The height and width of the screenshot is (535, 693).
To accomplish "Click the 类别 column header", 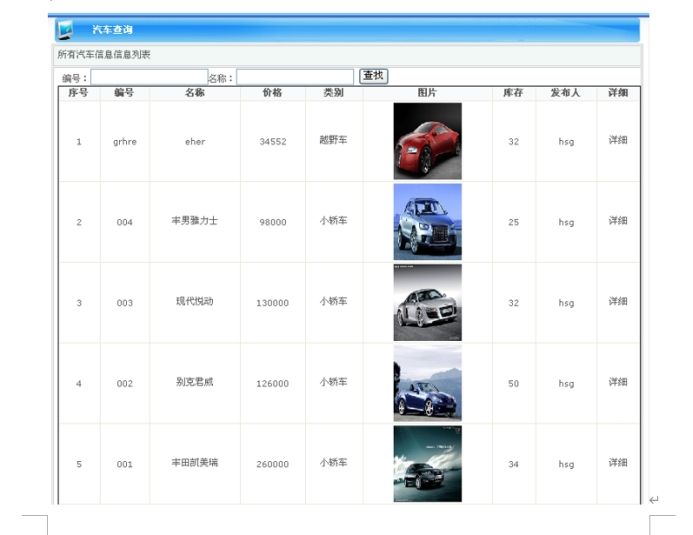I will pos(334,93).
